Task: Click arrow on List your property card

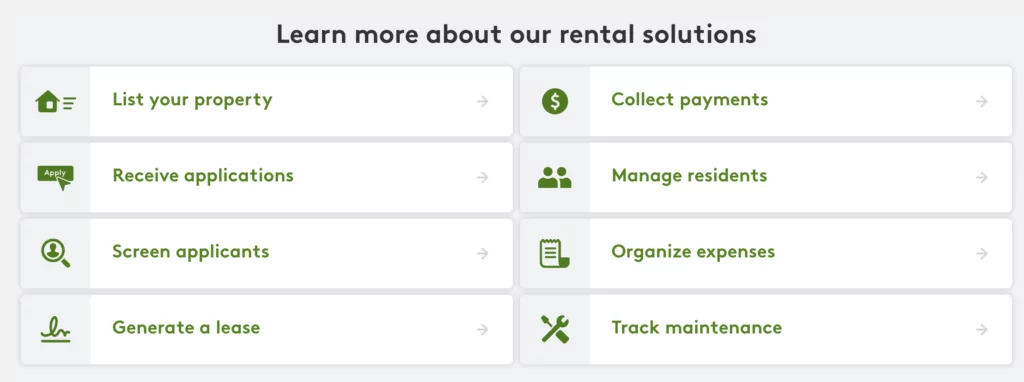Action: pyautogui.click(x=483, y=101)
